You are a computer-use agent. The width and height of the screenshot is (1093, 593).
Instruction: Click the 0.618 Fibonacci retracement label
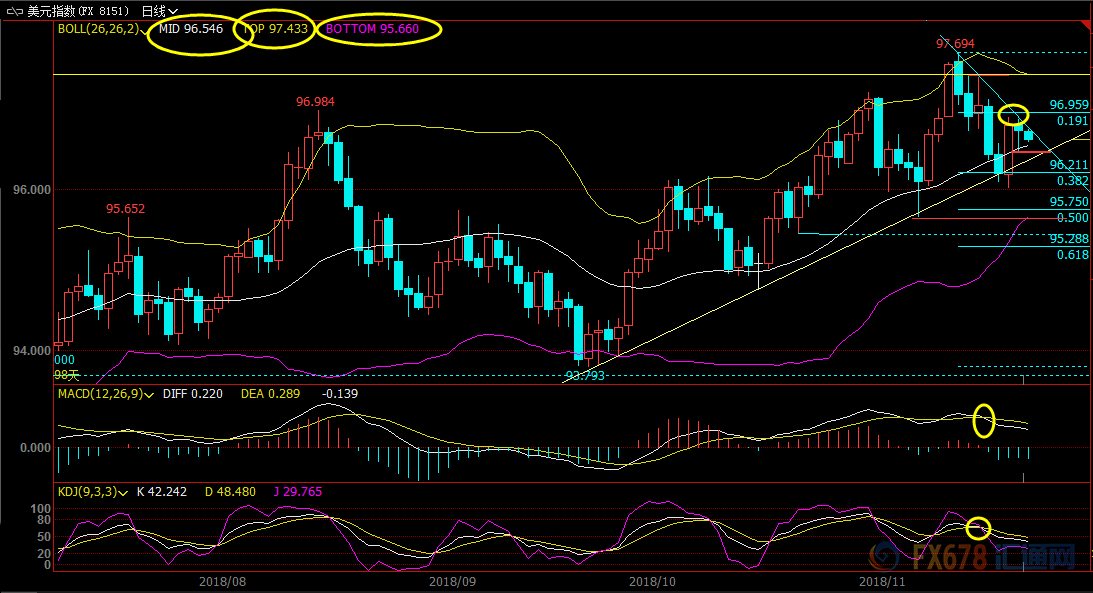pyautogui.click(x=1072, y=255)
